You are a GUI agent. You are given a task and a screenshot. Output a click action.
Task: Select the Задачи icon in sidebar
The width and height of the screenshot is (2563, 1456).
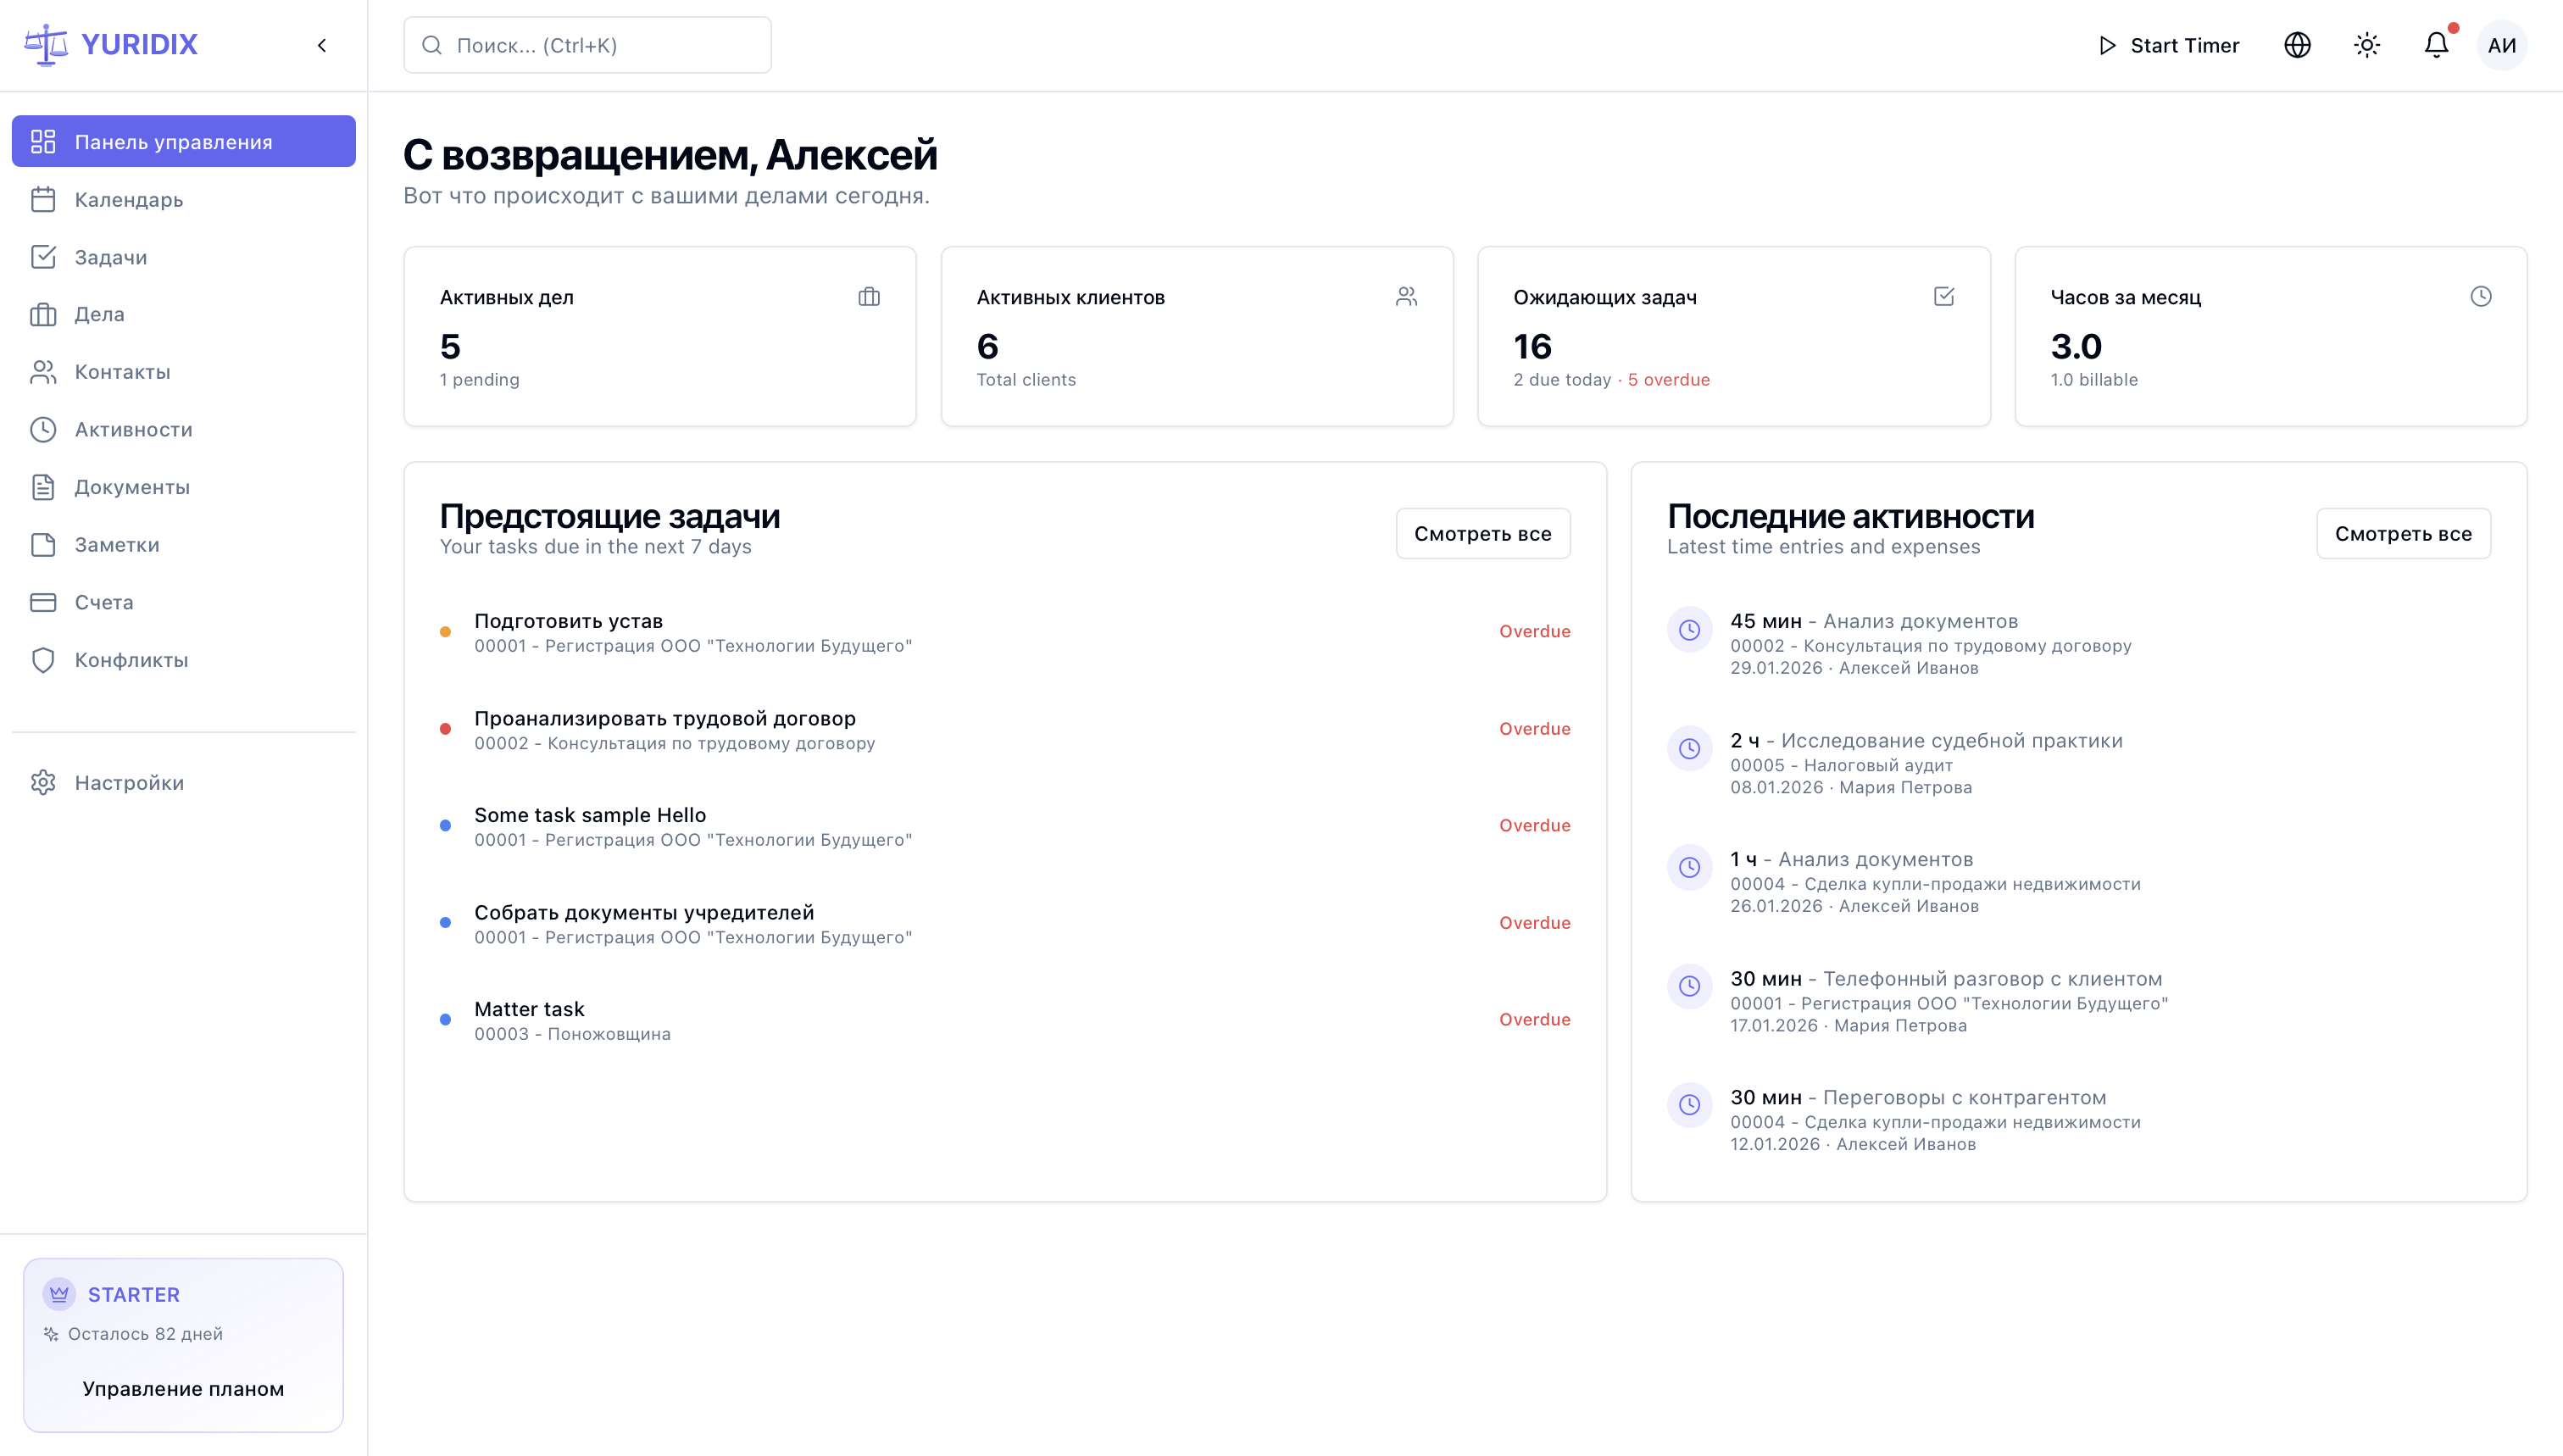pos(43,257)
